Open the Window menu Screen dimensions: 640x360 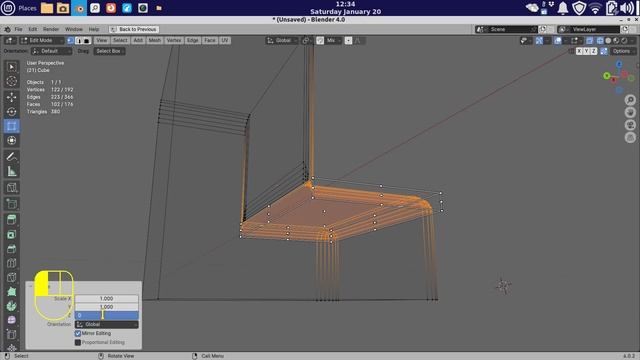[74, 29]
